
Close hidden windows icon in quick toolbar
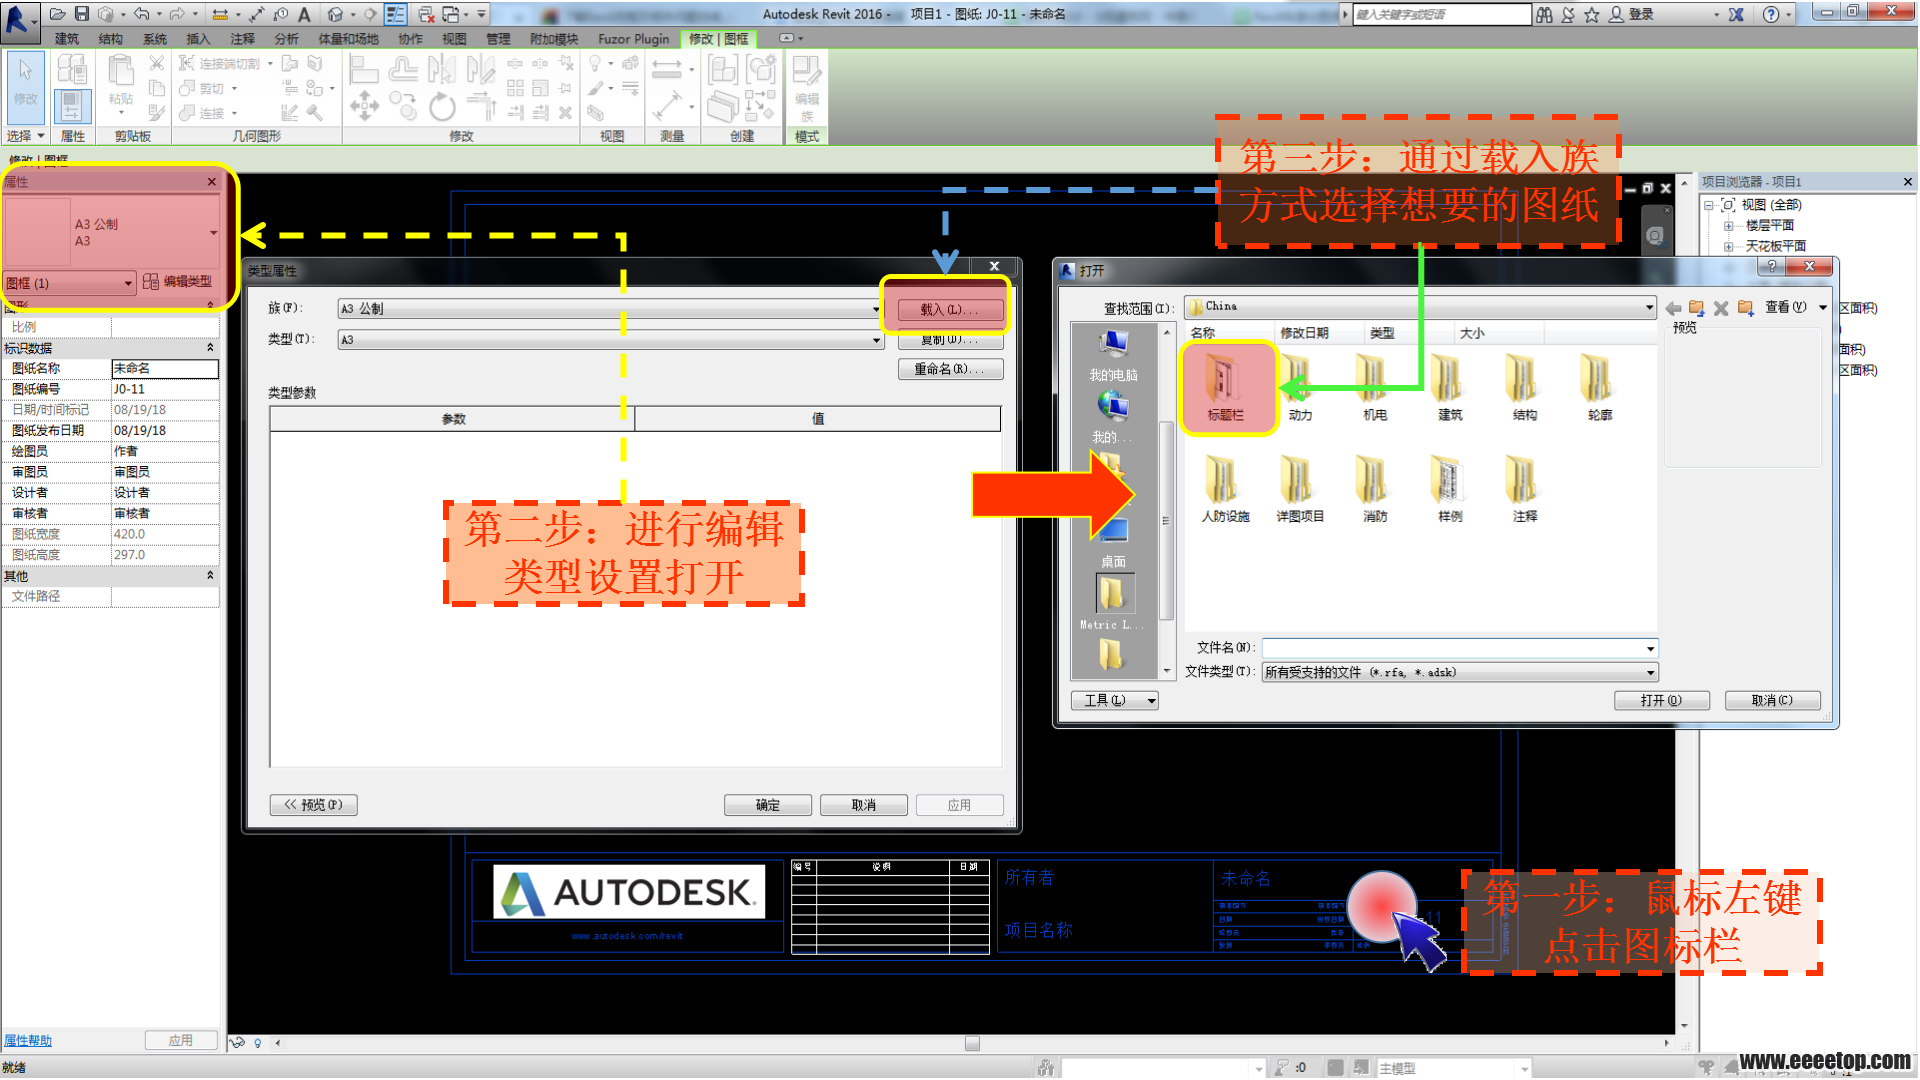tap(426, 14)
